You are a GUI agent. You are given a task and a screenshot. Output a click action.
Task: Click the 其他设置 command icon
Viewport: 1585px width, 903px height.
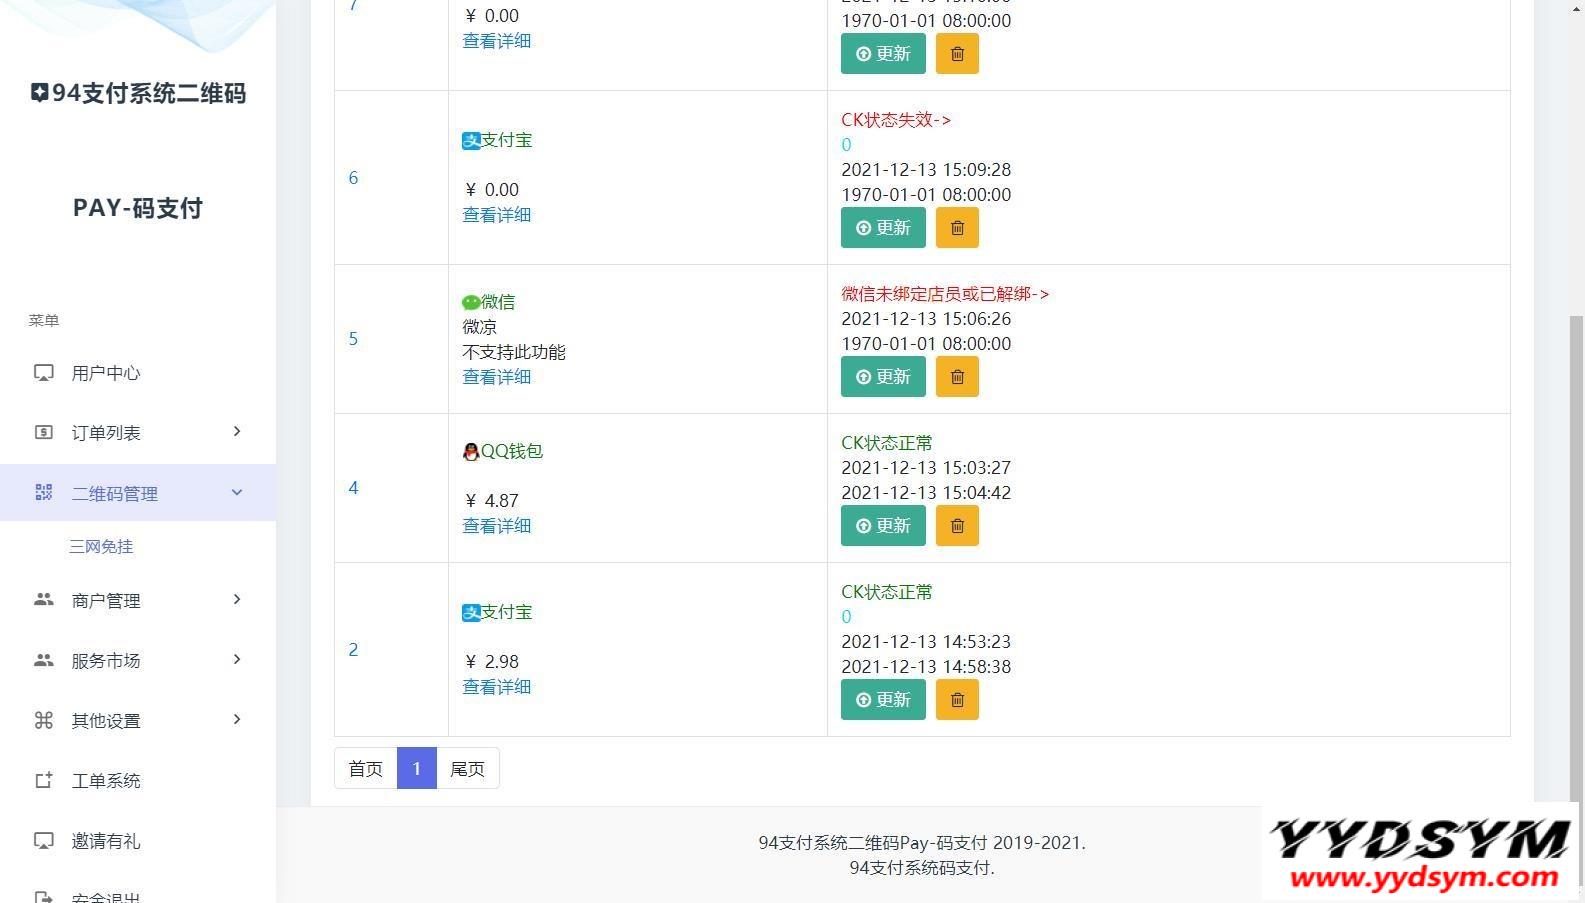(x=44, y=720)
